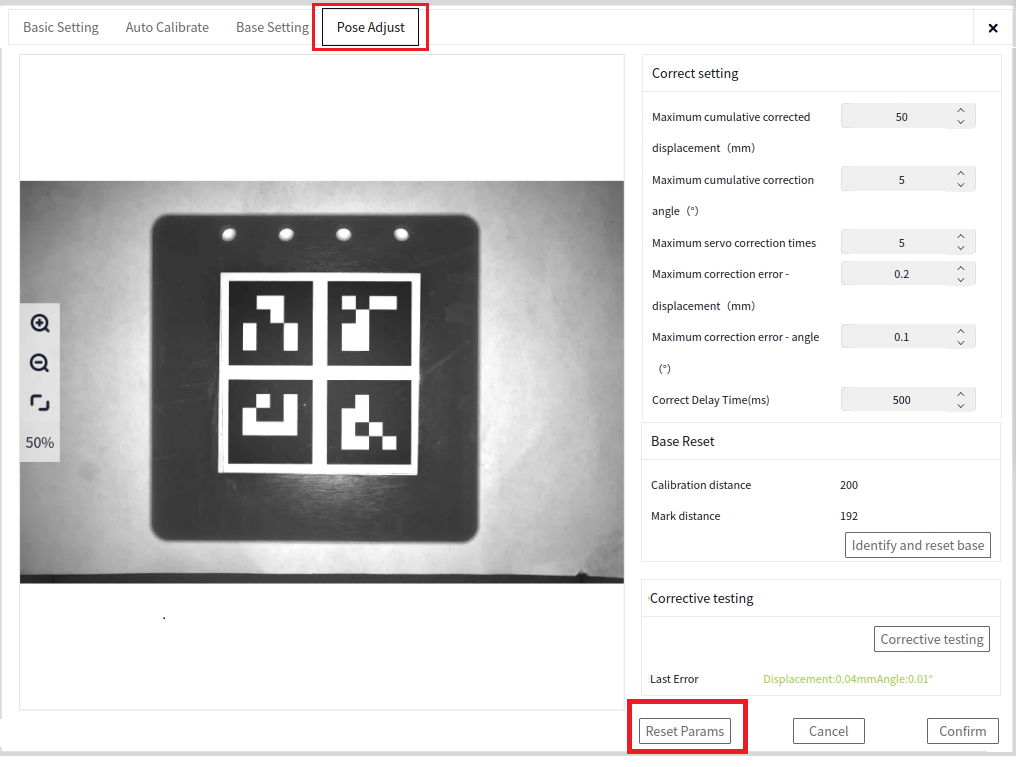Click the Last Error displacement result text

click(847, 679)
